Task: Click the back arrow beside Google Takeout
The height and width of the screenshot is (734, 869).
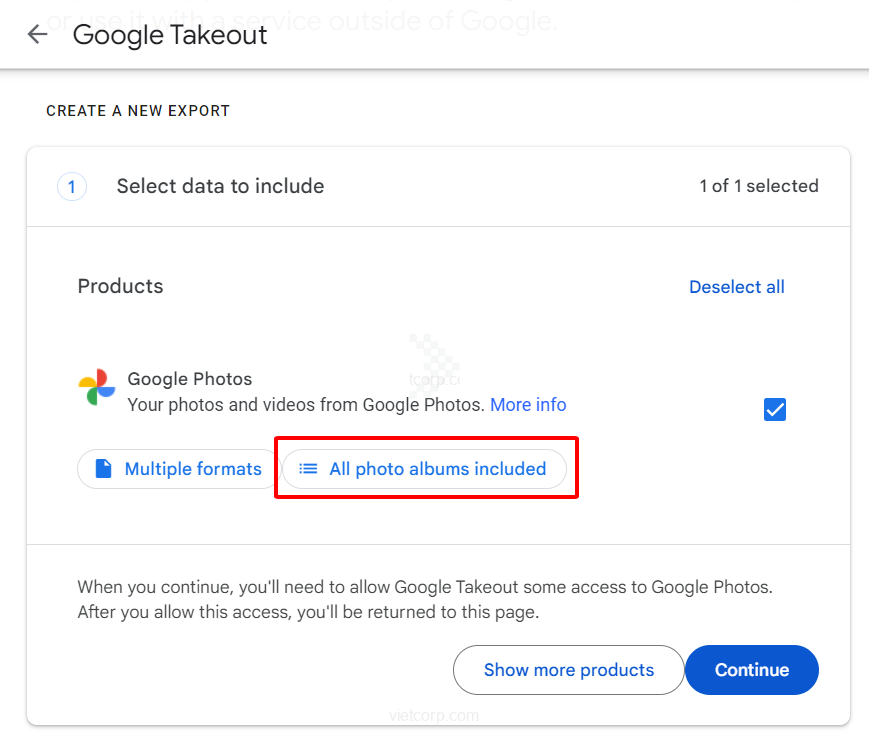Action: 37,35
